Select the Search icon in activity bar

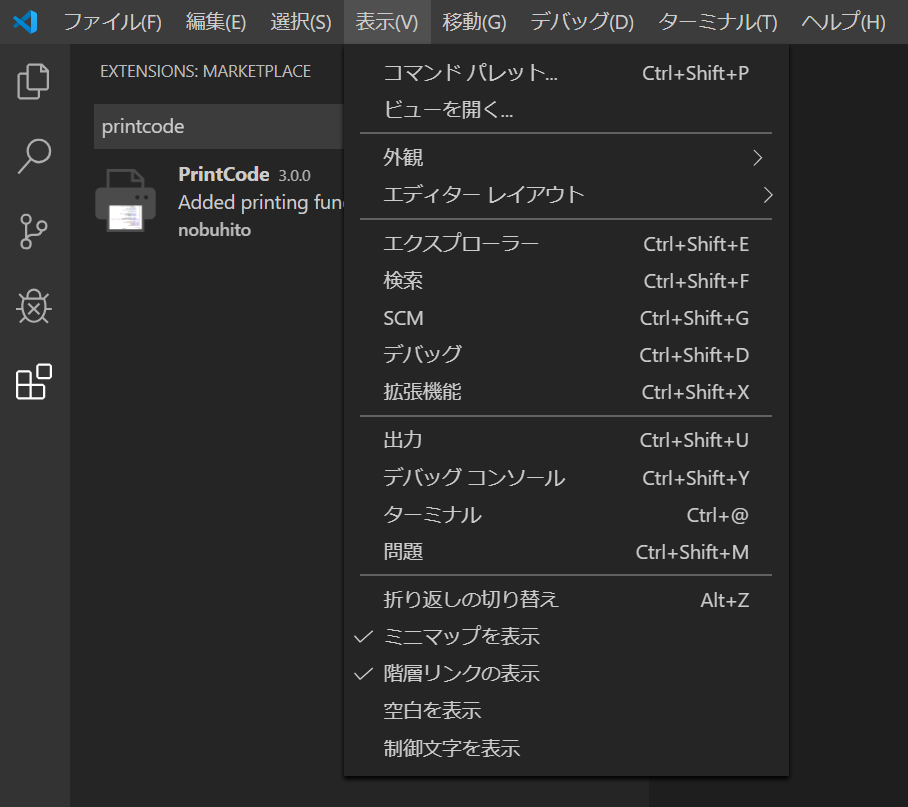coord(33,157)
